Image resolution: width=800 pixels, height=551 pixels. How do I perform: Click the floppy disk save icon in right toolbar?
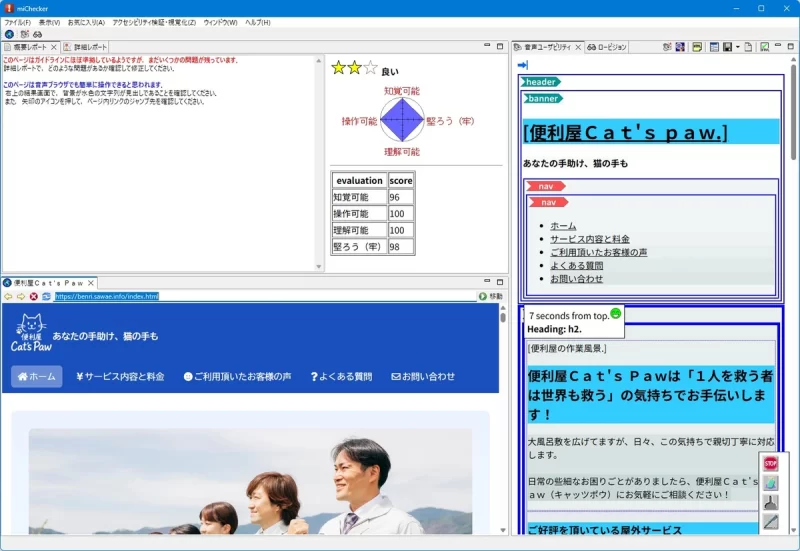[728, 47]
